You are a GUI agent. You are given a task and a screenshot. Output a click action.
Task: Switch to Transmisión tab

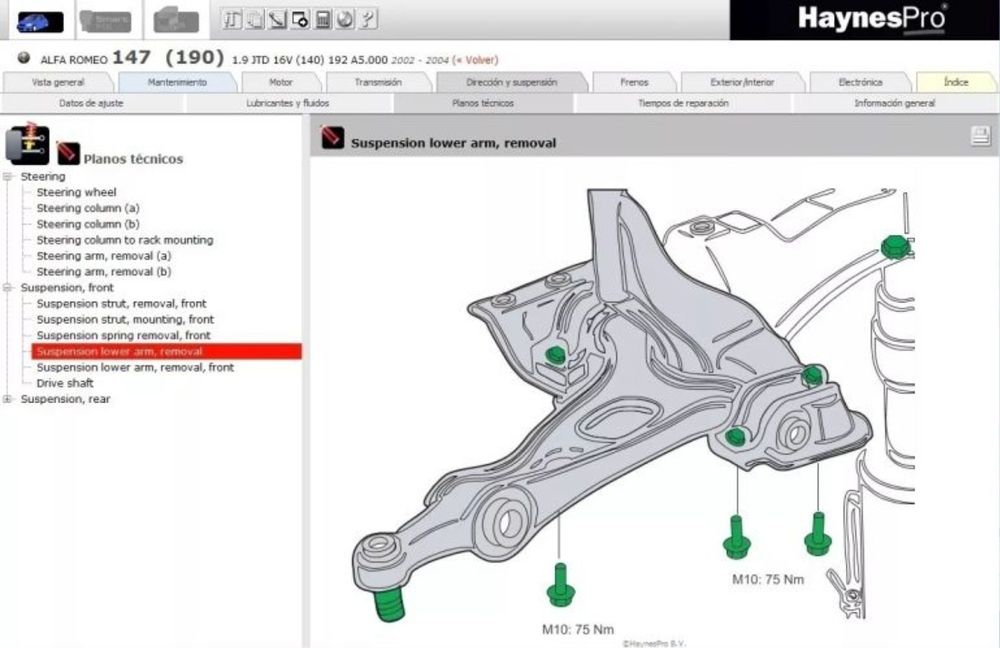pyautogui.click(x=378, y=82)
